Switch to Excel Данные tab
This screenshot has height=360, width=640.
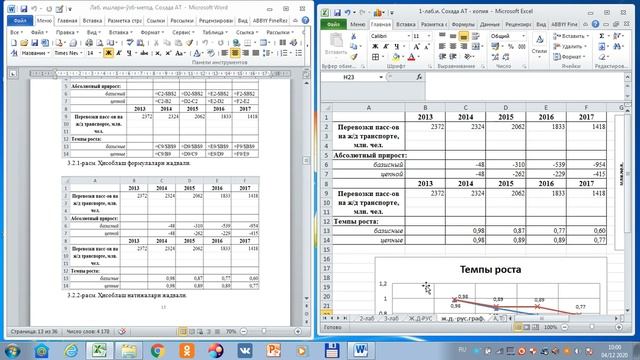pyautogui.click(x=489, y=24)
